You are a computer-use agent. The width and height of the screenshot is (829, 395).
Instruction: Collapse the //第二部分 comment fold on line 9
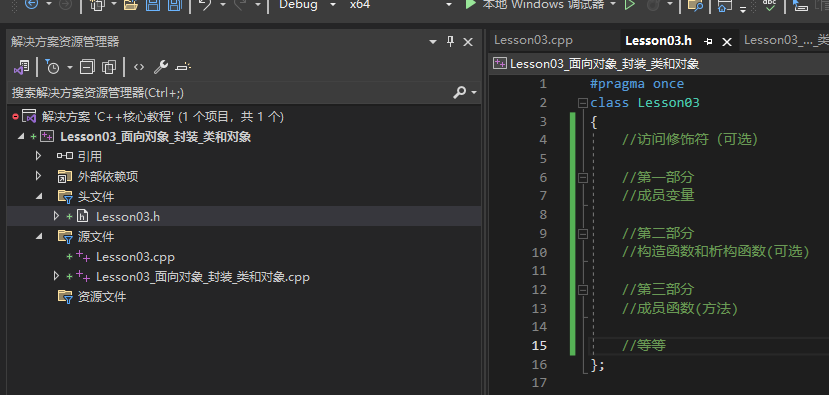tap(583, 234)
